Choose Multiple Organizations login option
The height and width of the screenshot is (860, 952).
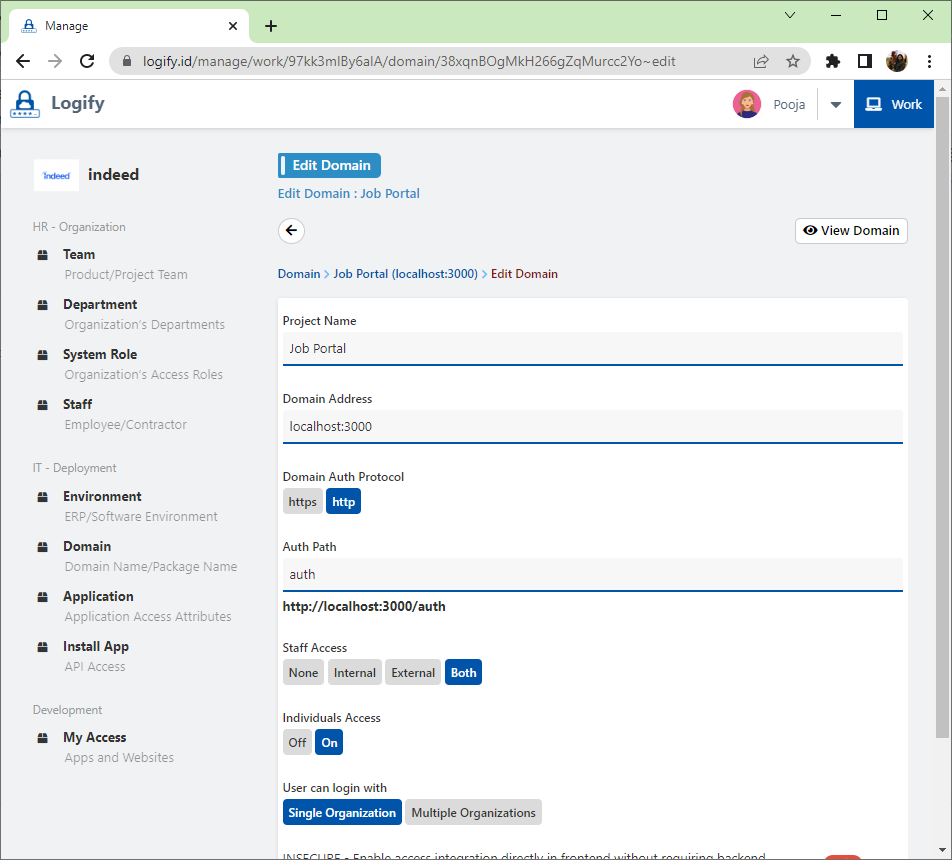(473, 813)
